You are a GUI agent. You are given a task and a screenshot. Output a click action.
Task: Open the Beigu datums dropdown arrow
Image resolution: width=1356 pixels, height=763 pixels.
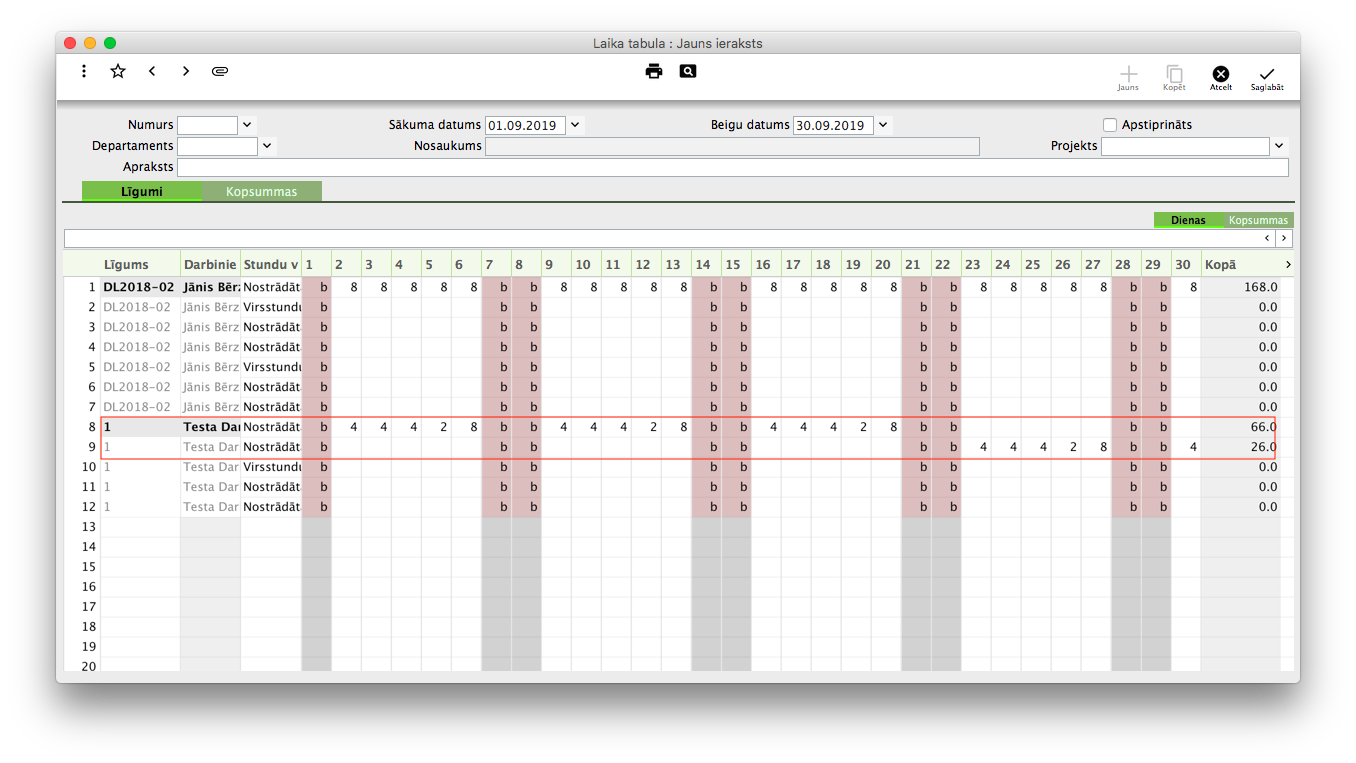883,125
